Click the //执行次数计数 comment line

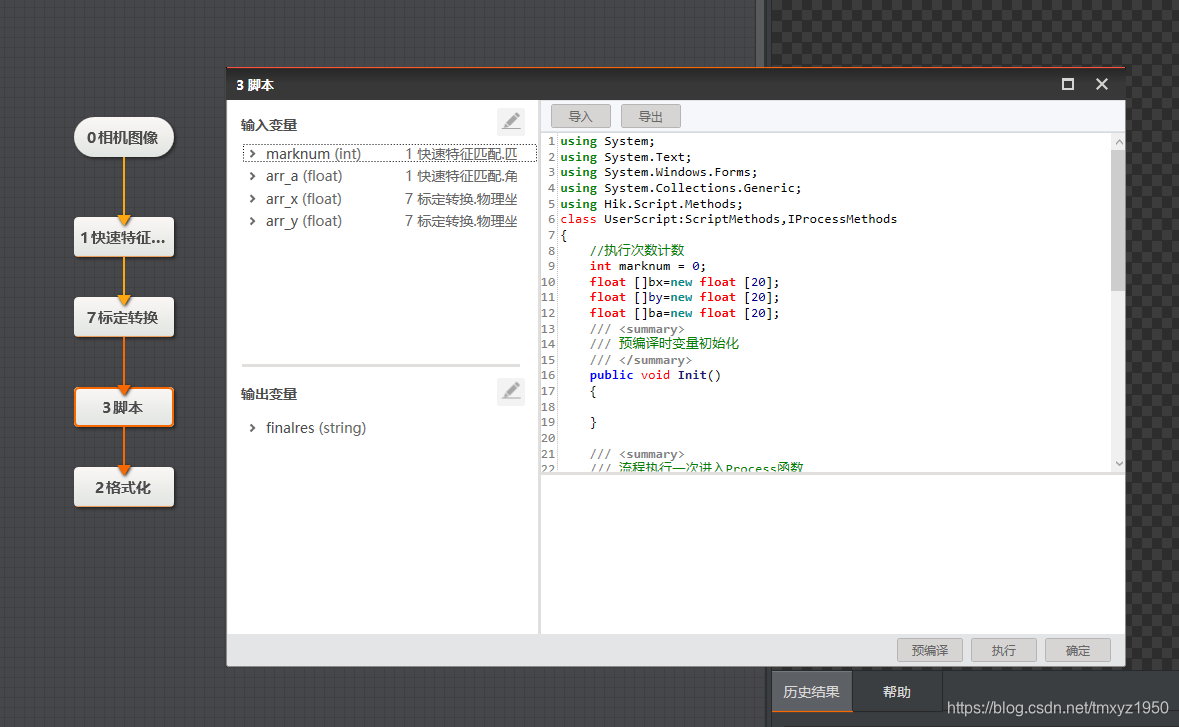pyautogui.click(x=637, y=250)
